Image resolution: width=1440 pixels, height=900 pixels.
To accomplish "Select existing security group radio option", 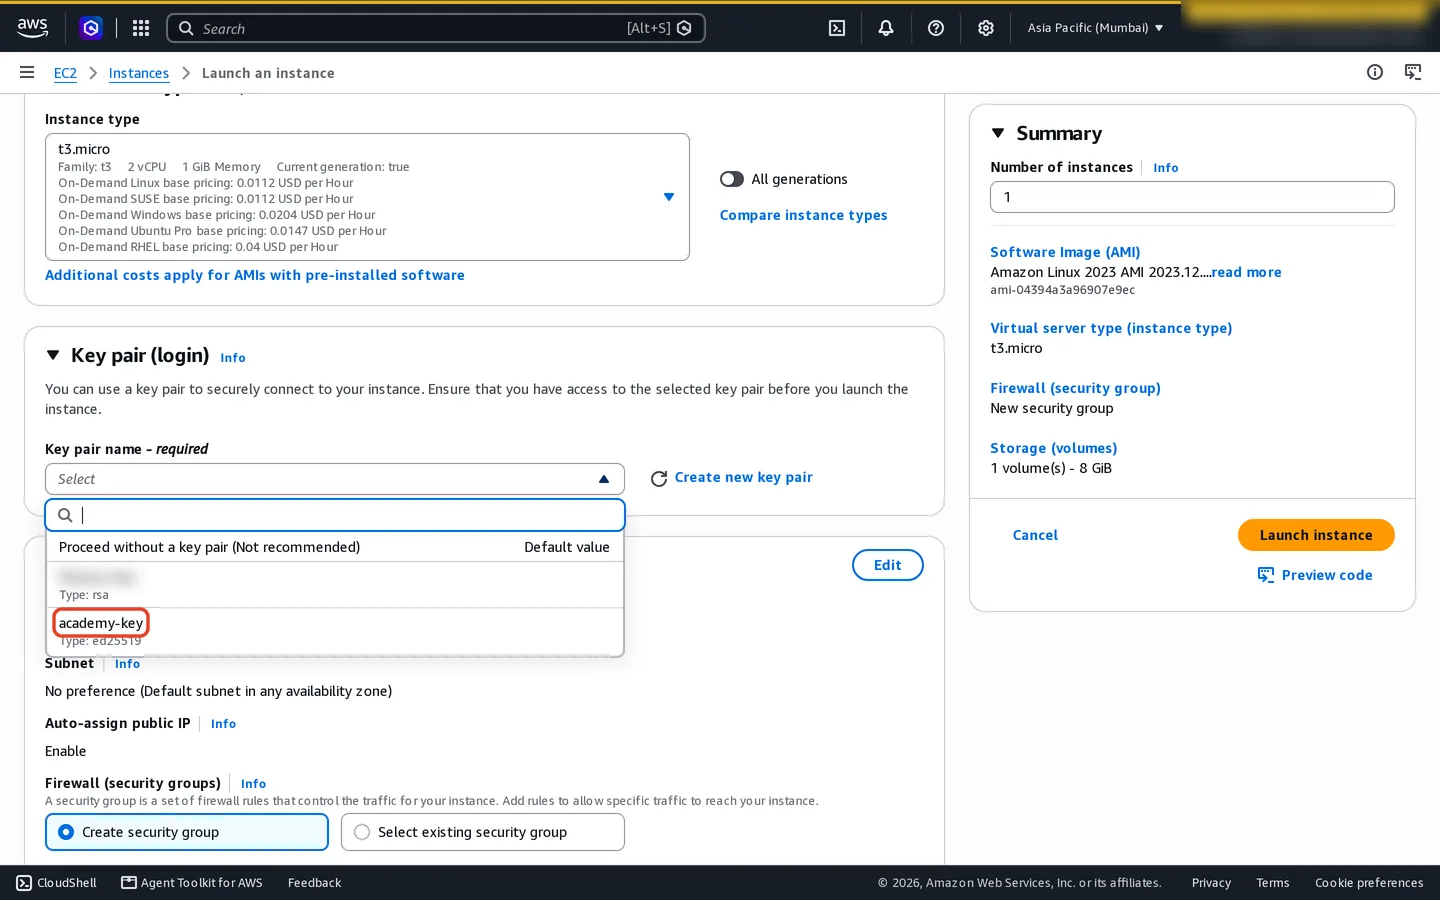I will [483, 832].
